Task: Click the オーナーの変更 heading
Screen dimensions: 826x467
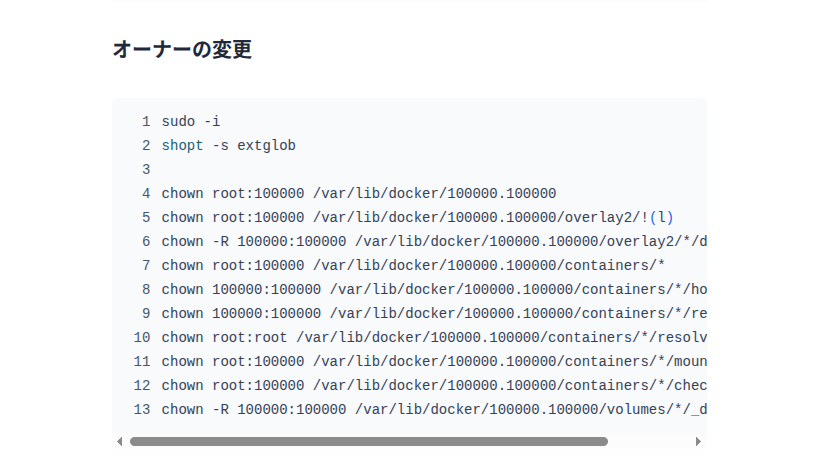Action: pyautogui.click(x=182, y=49)
